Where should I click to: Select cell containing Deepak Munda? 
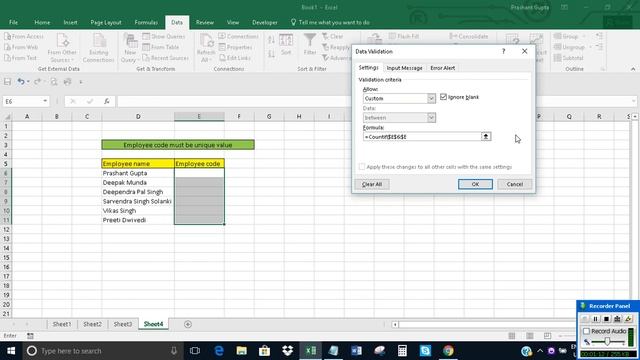[x=138, y=182]
